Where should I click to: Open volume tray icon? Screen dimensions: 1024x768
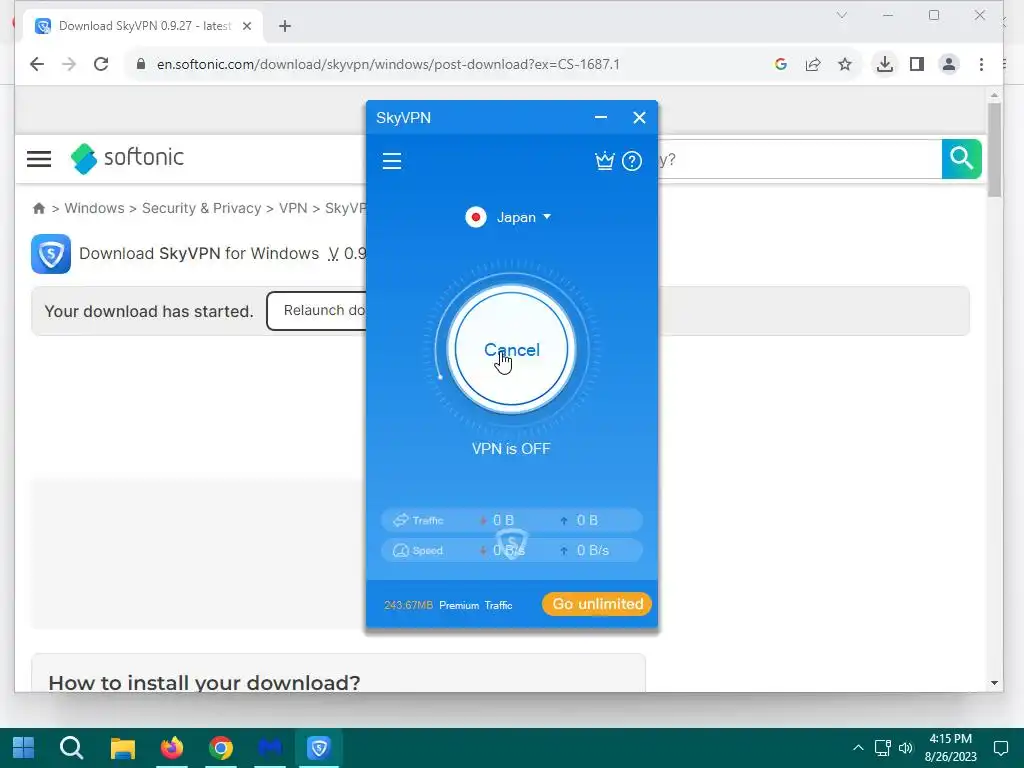point(906,748)
